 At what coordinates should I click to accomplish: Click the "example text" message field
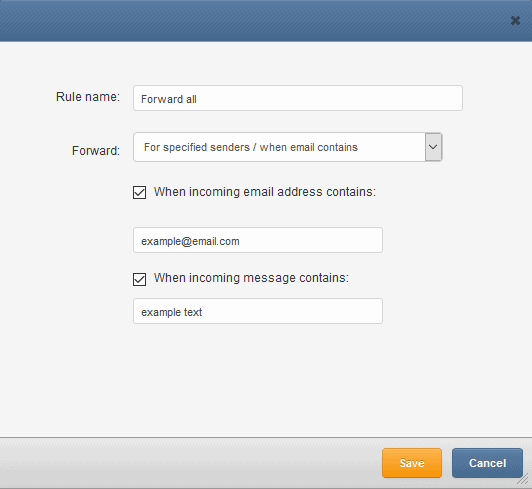[x=258, y=311]
